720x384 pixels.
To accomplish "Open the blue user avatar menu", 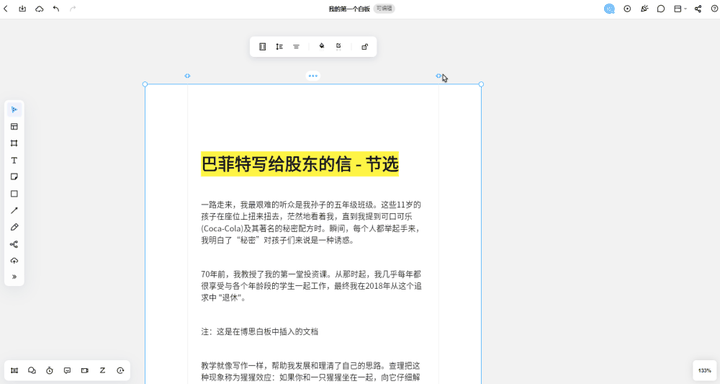I will tap(609, 9).
